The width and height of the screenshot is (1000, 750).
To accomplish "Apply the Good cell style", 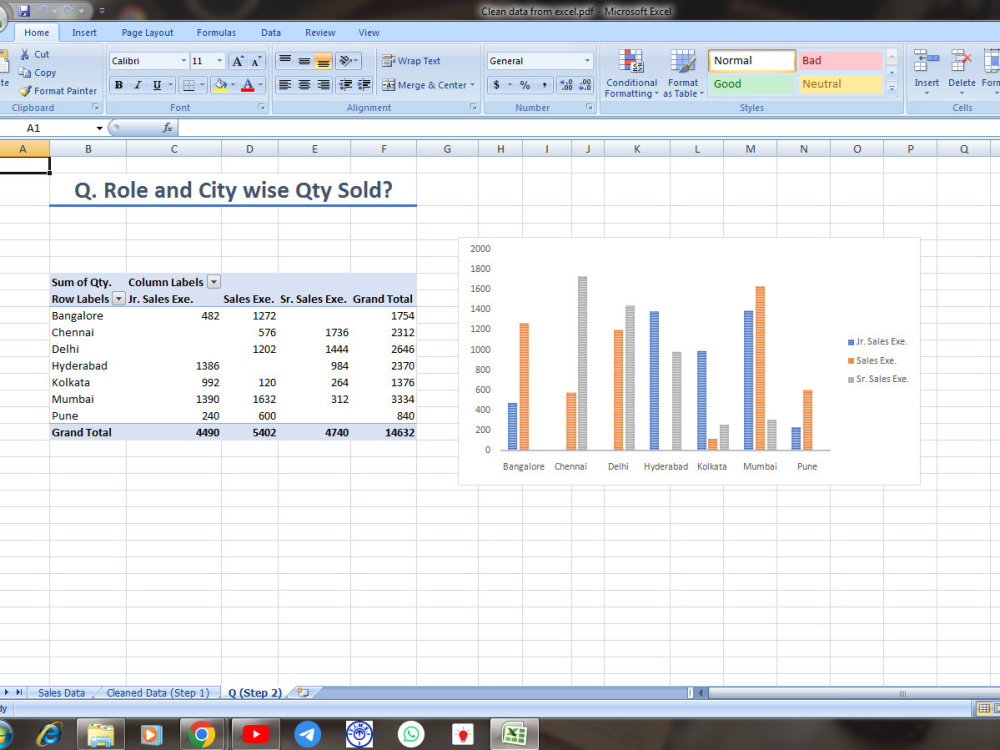I will (x=752, y=84).
